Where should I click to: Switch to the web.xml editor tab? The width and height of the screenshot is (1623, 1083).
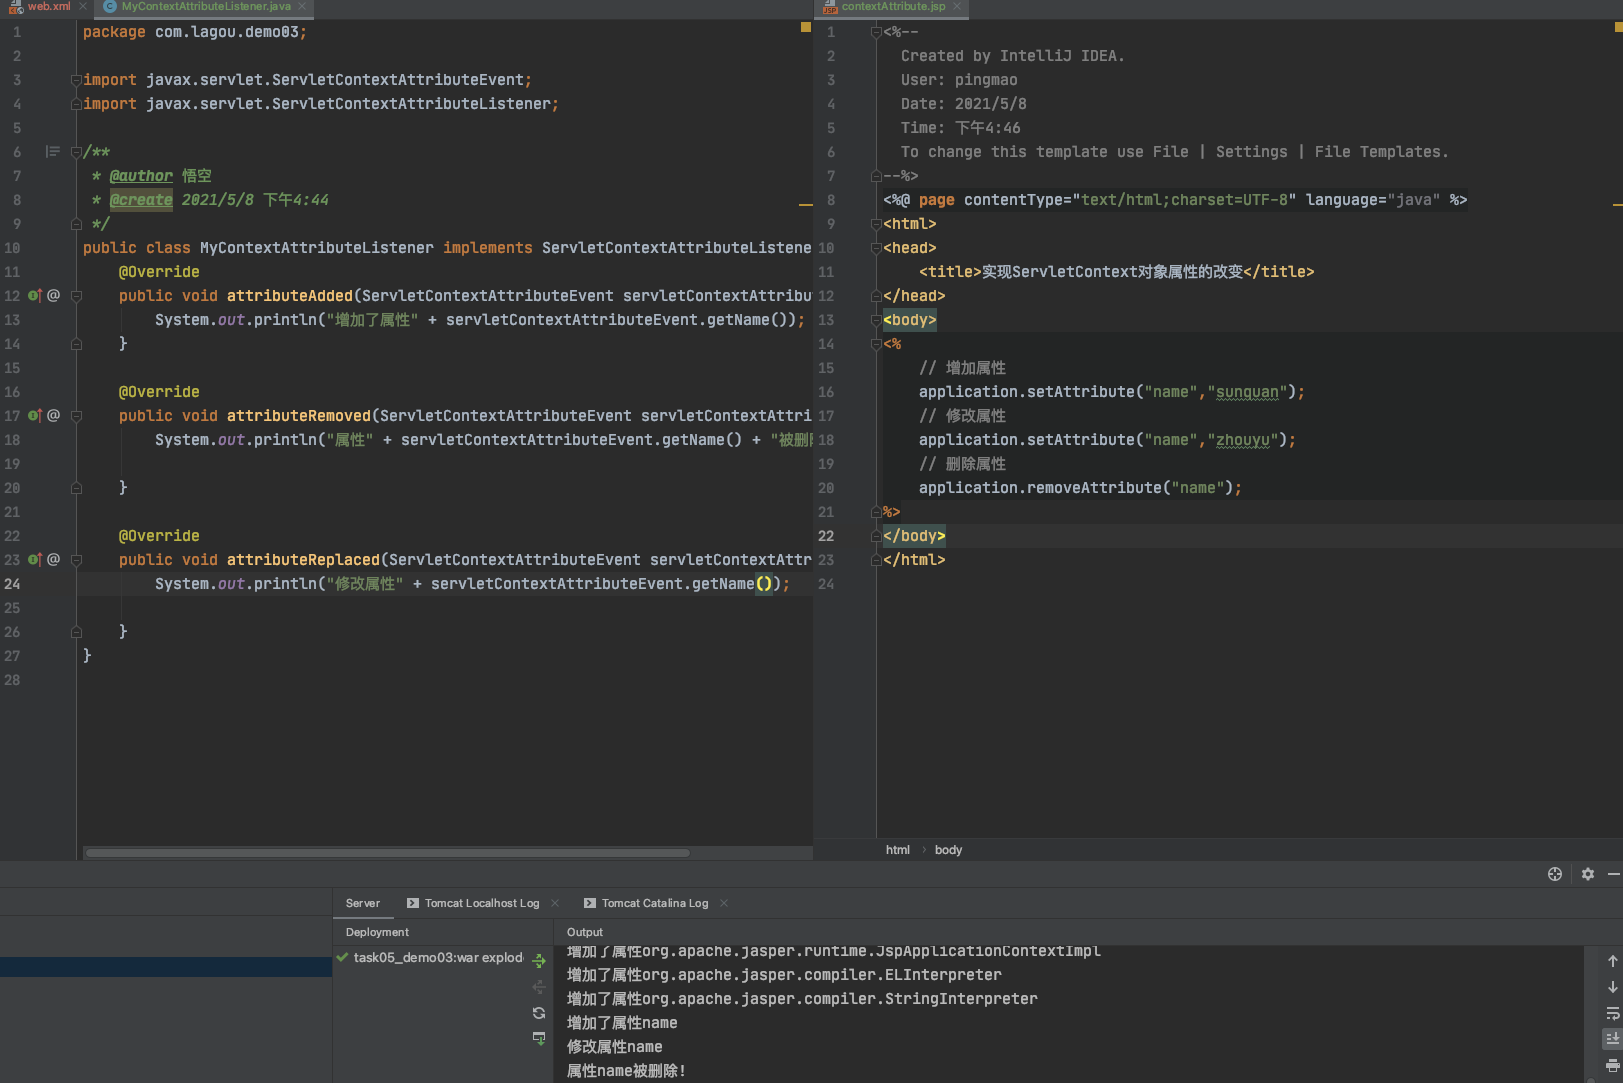tap(48, 7)
